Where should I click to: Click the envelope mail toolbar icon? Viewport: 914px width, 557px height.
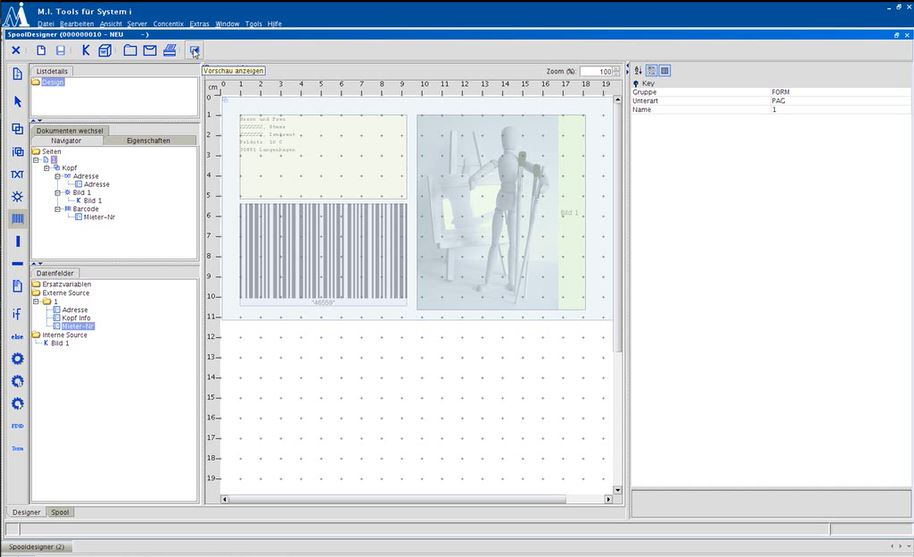point(150,50)
